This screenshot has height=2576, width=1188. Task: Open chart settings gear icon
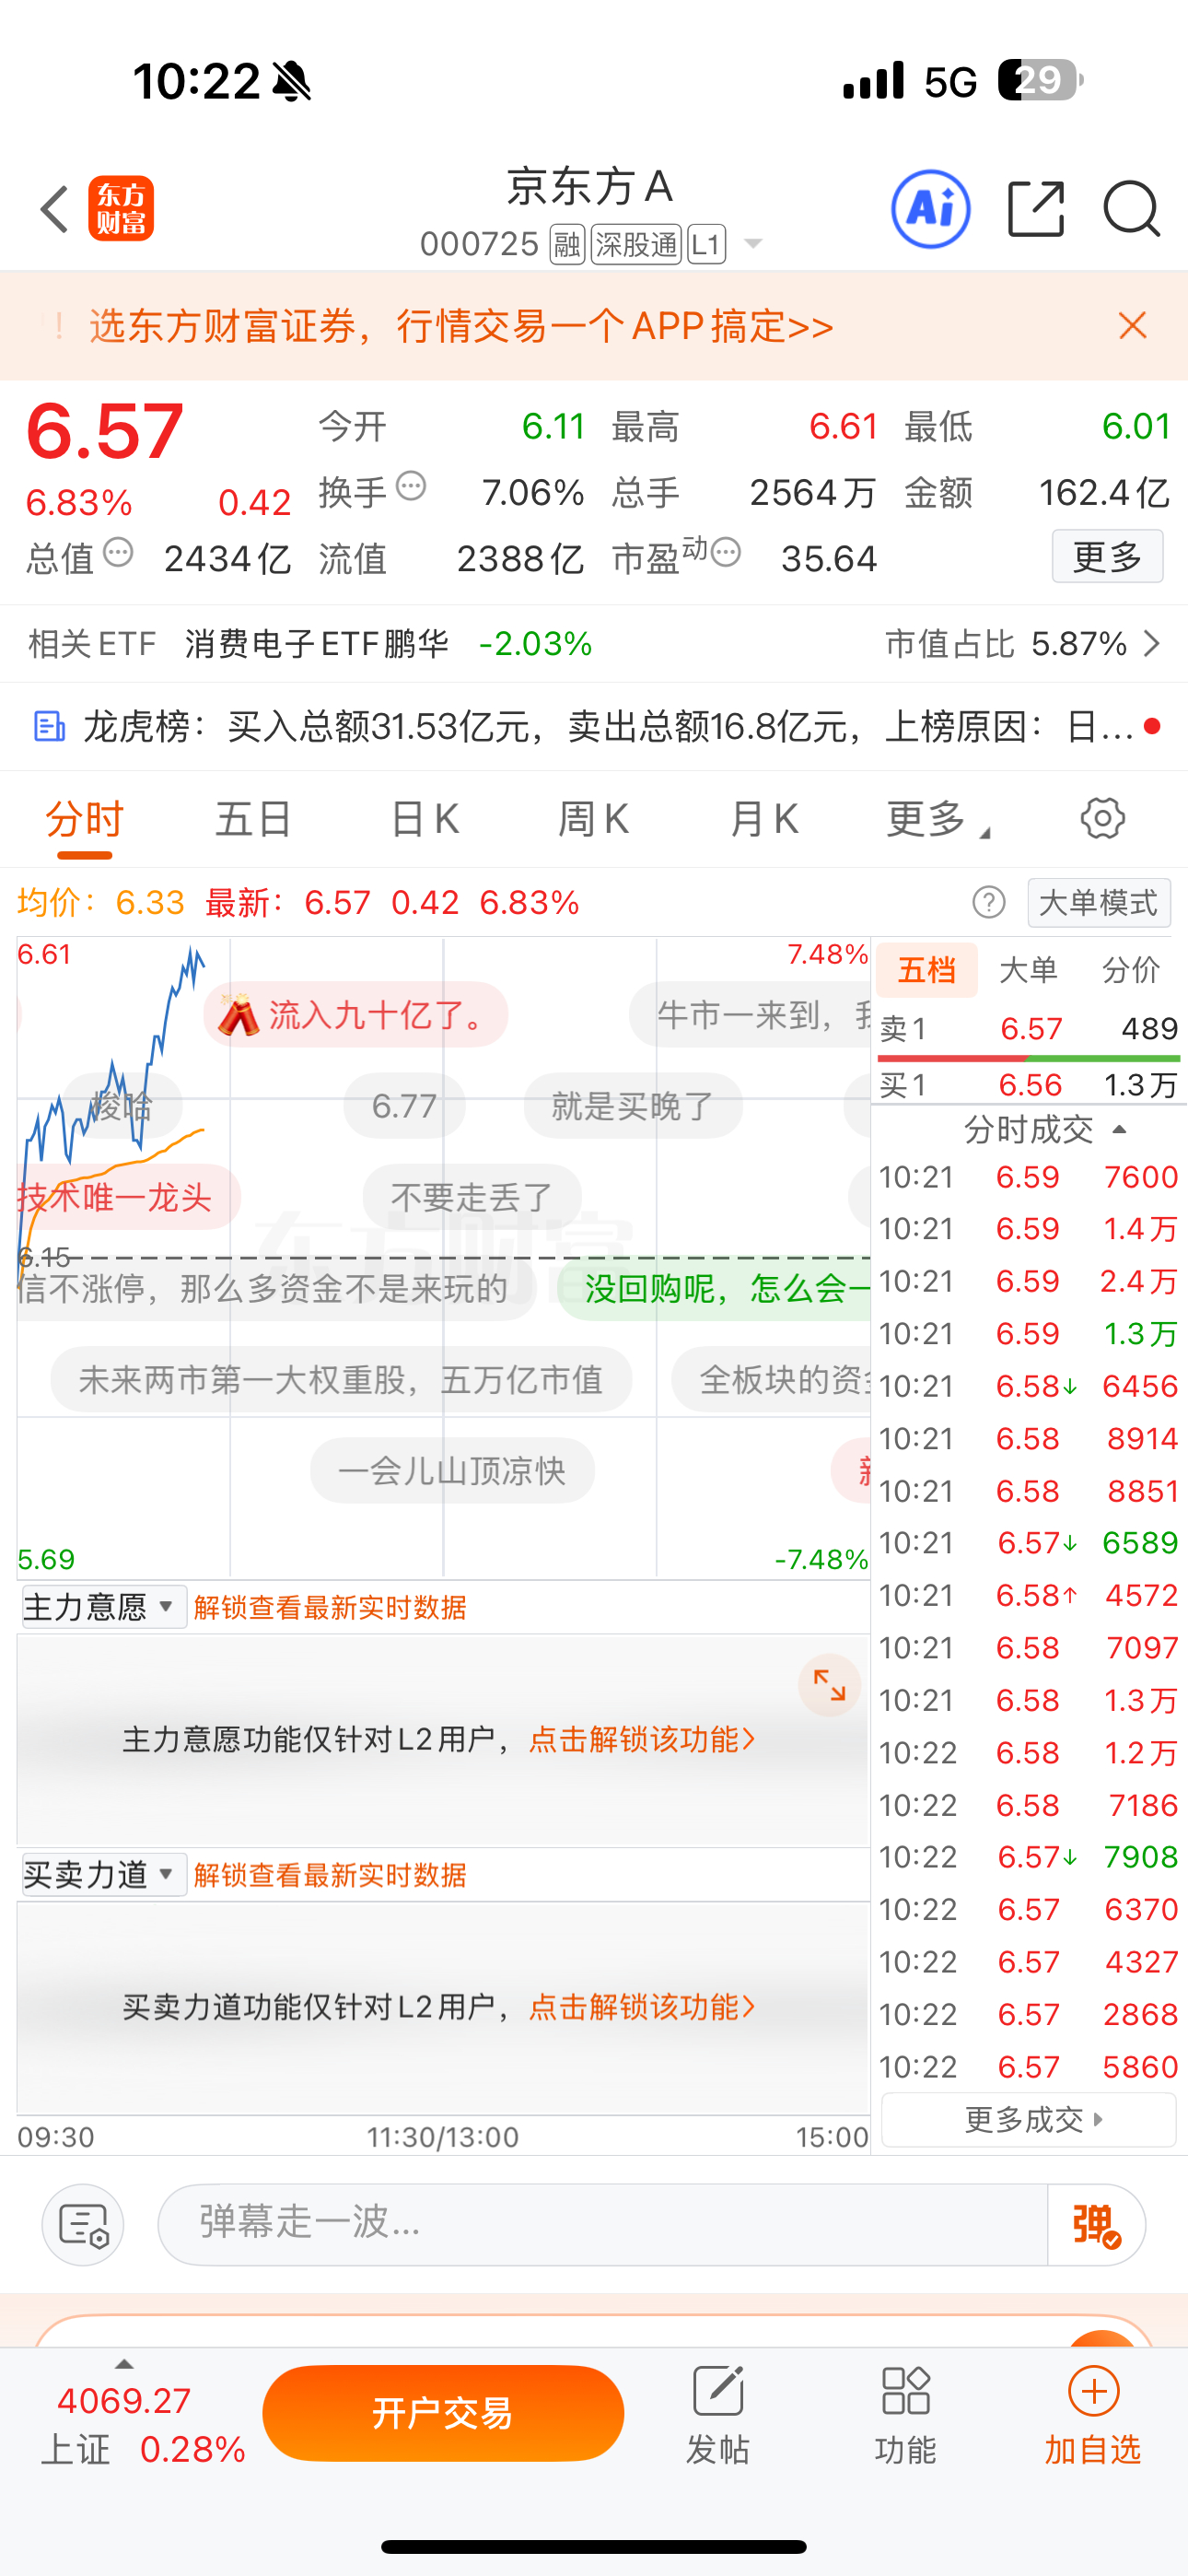pyautogui.click(x=1102, y=818)
